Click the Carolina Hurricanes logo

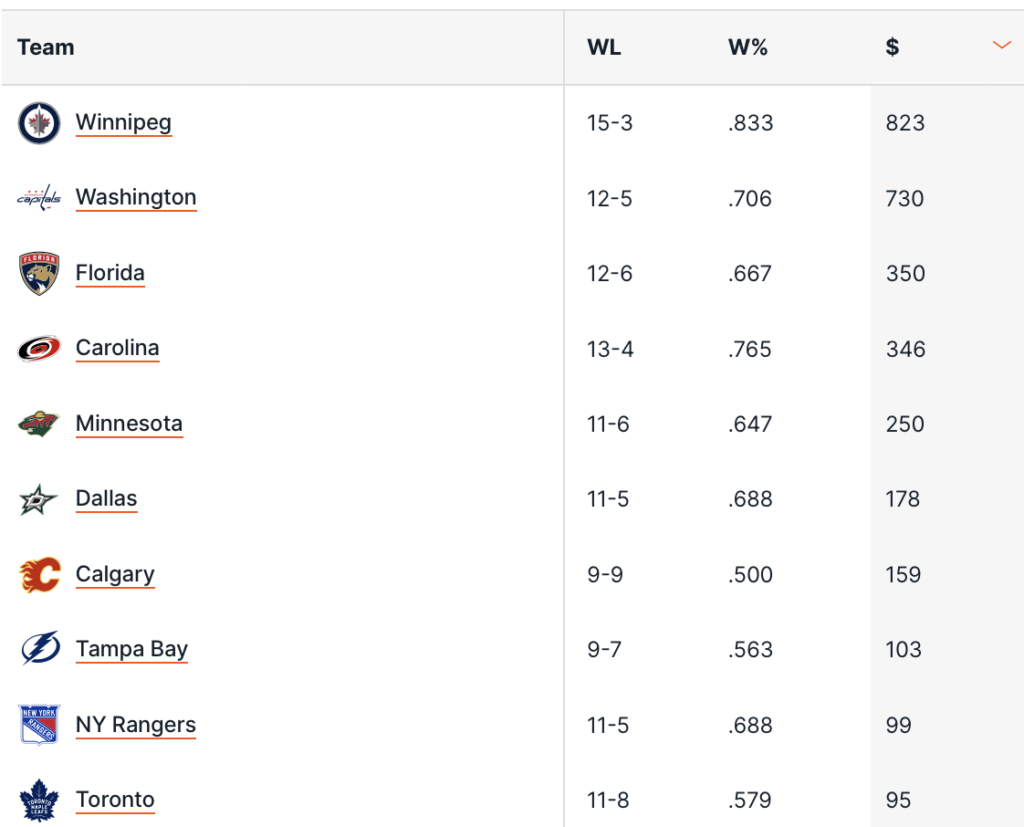(39, 348)
